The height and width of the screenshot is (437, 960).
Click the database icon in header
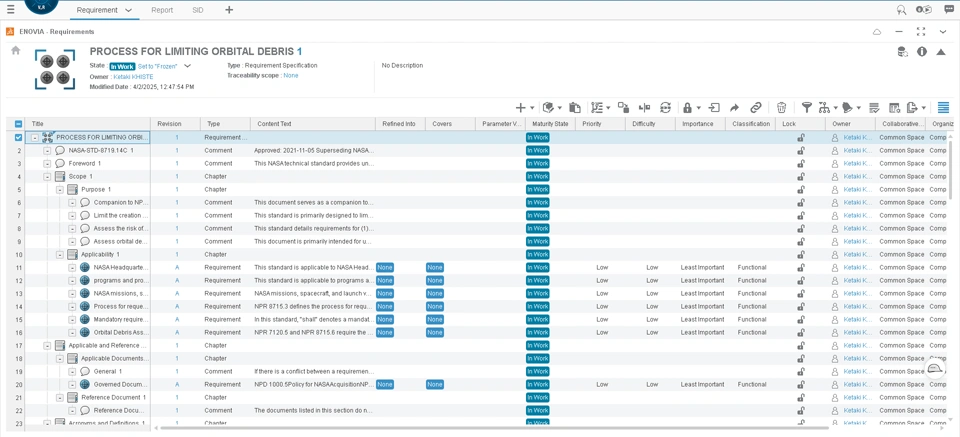tap(902, 52)
